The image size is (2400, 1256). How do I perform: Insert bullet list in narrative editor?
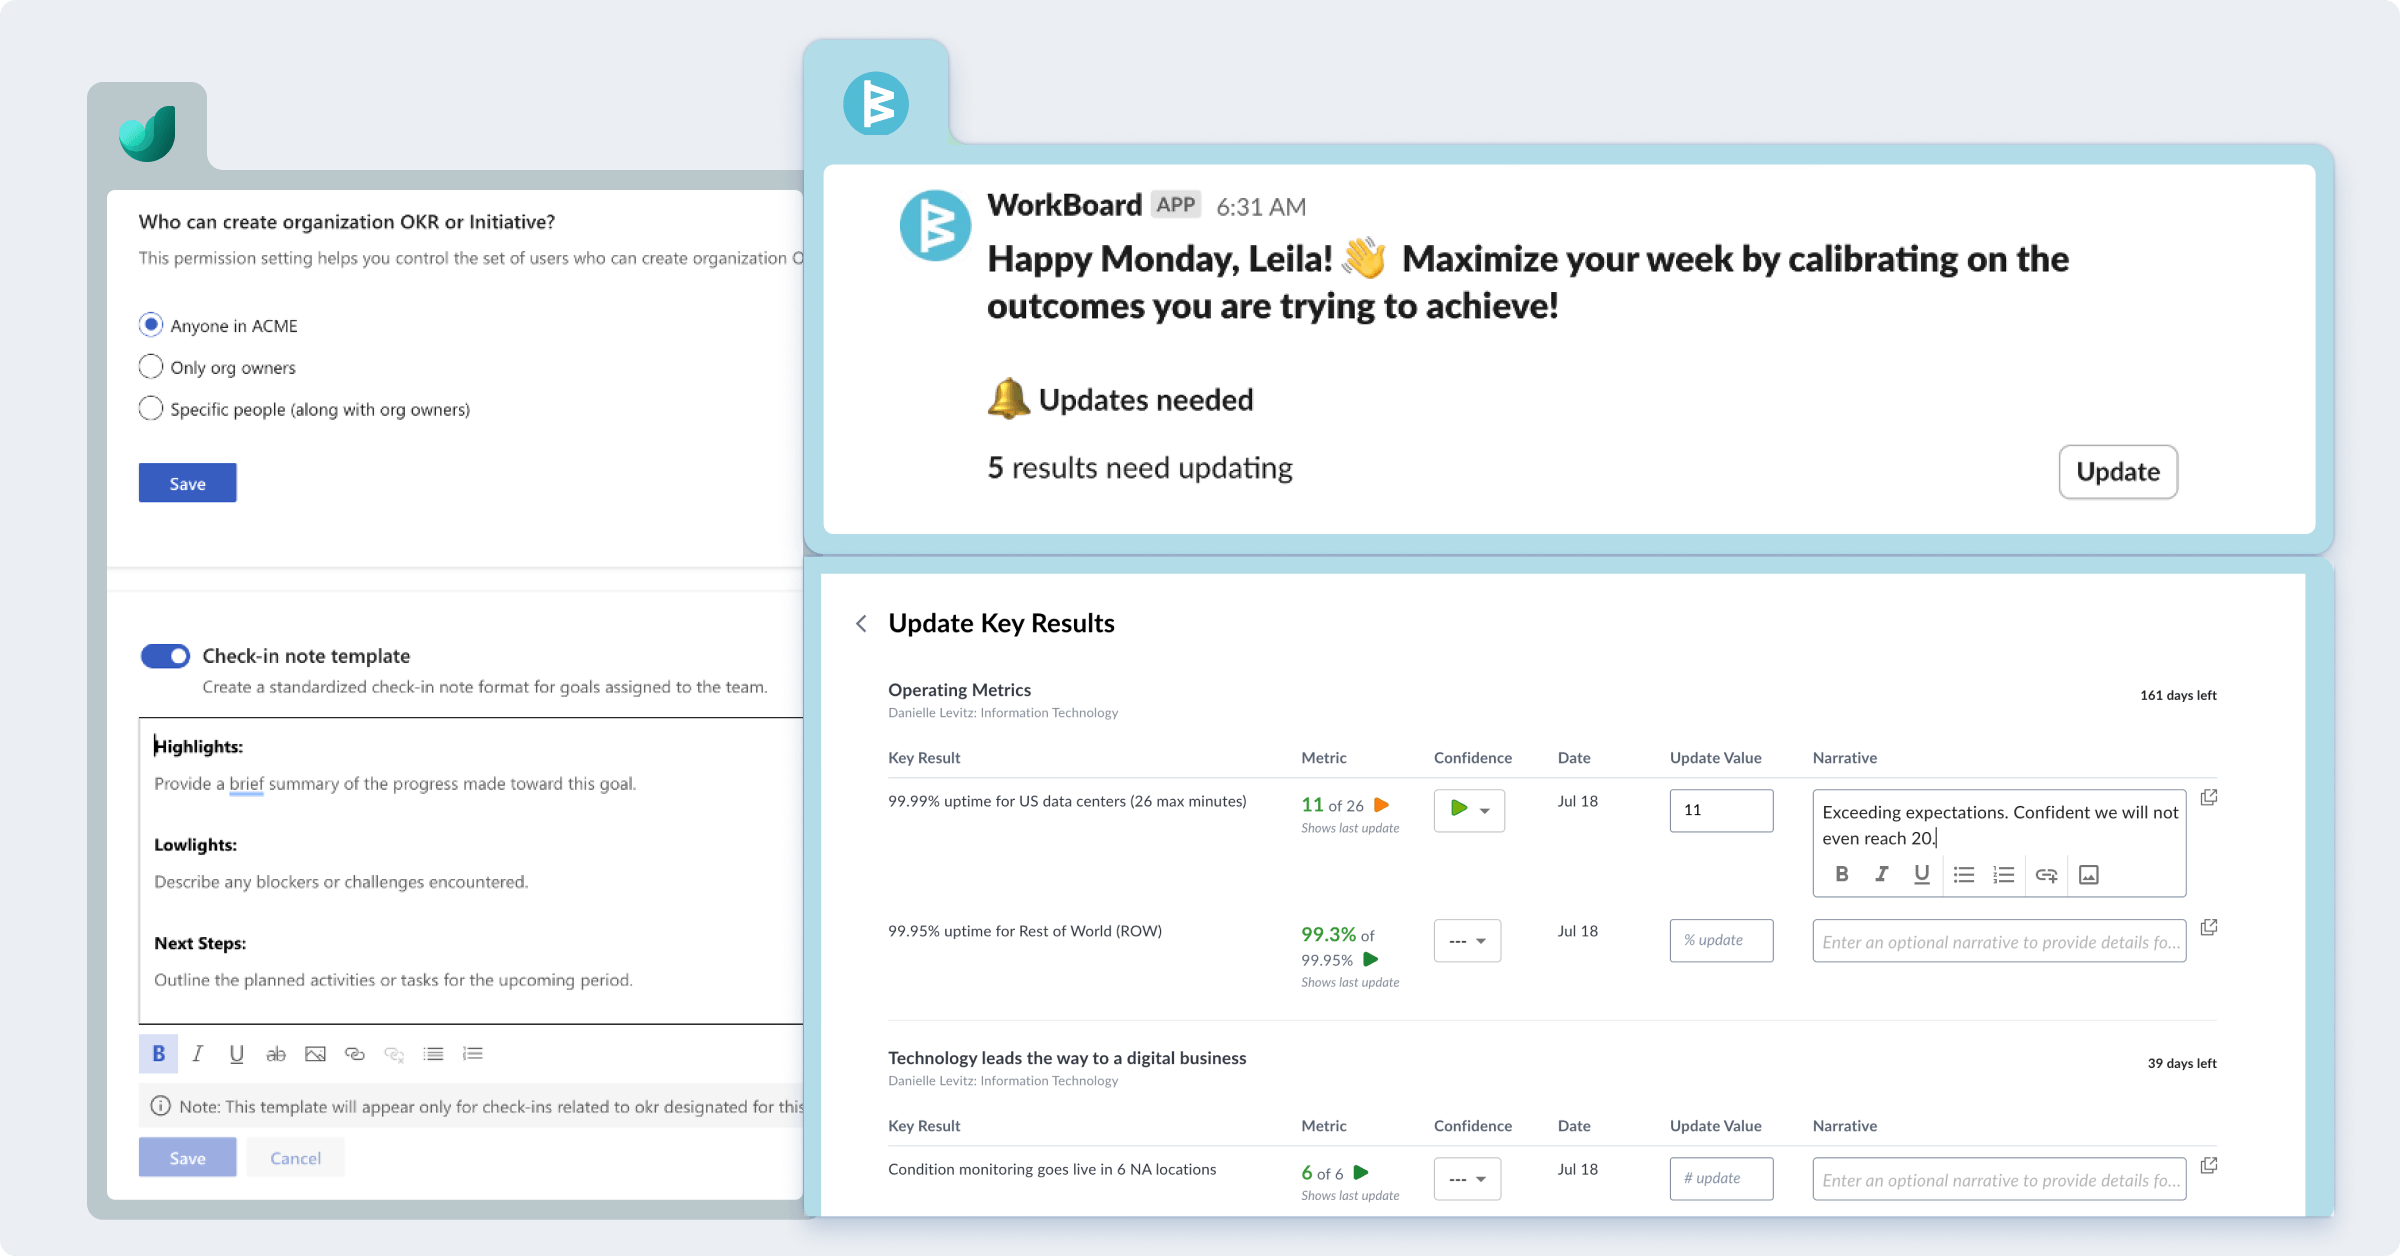(1964, 875)
